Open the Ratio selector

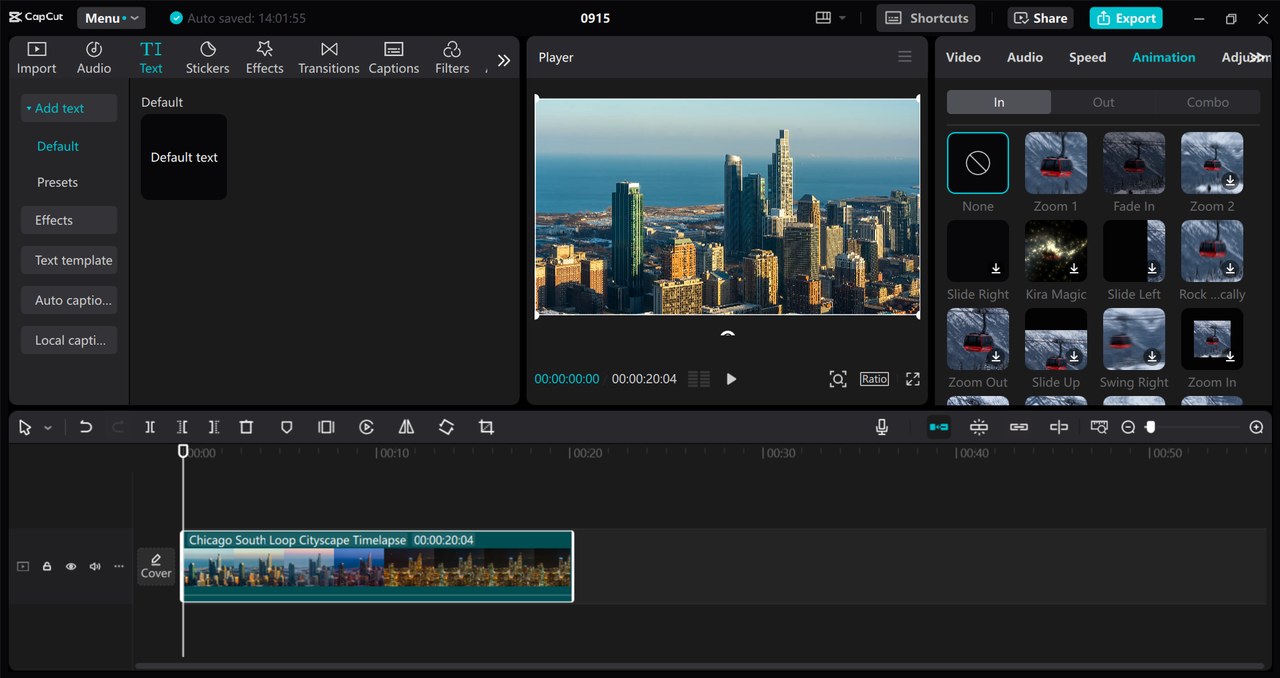[874, 379]
